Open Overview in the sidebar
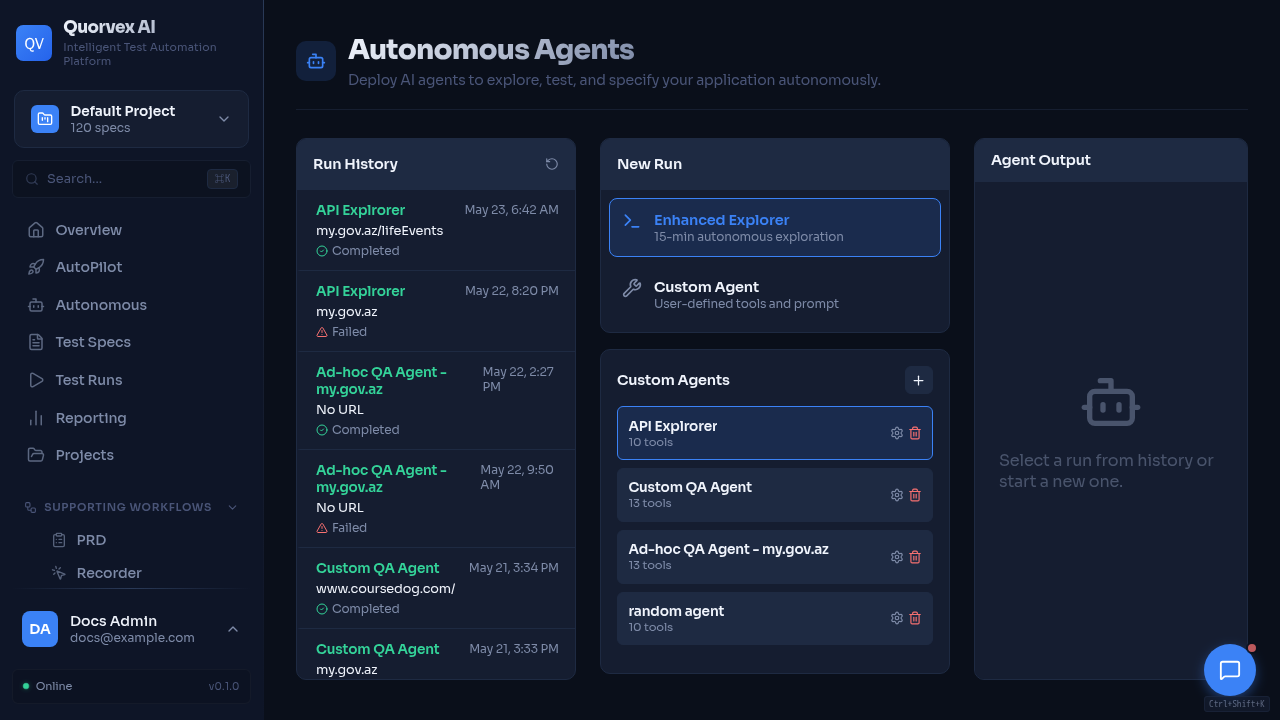The image size is (1280, 720). [x=131, y=230]
